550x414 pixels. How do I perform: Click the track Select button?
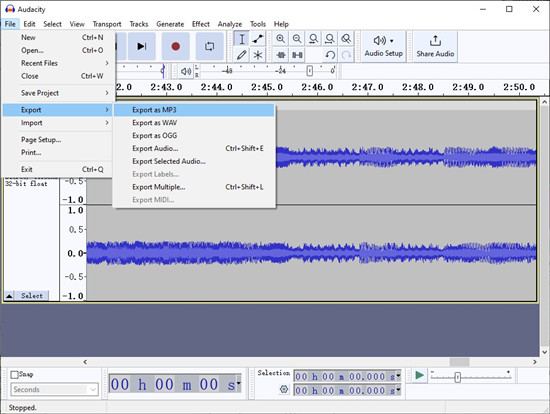click(32, 296)
